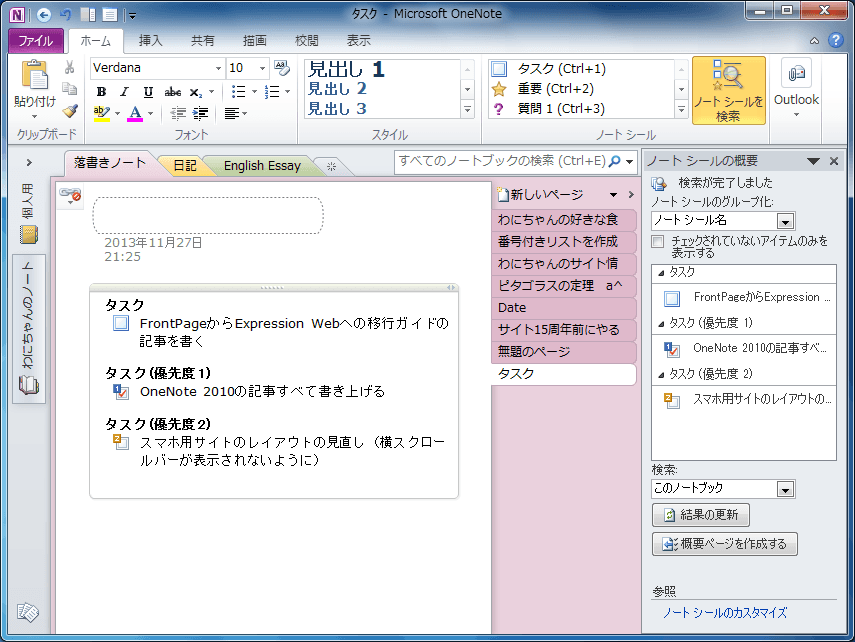Screen dimensions: 855x642
Task: Click the Copy icon in clipboard group
Action: 69,89
